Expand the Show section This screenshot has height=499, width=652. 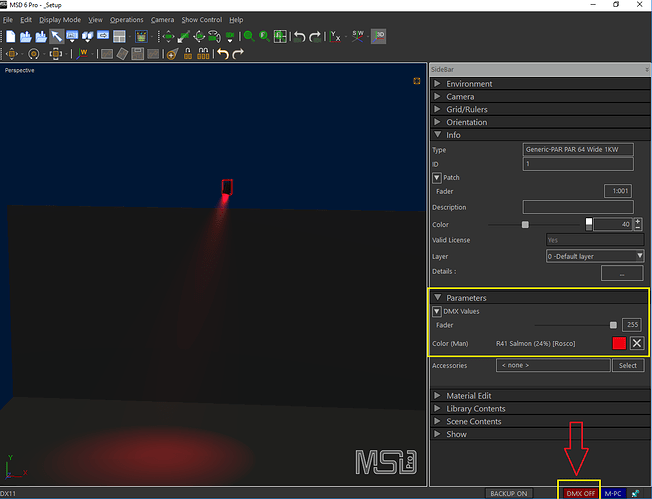pos(437,434)
